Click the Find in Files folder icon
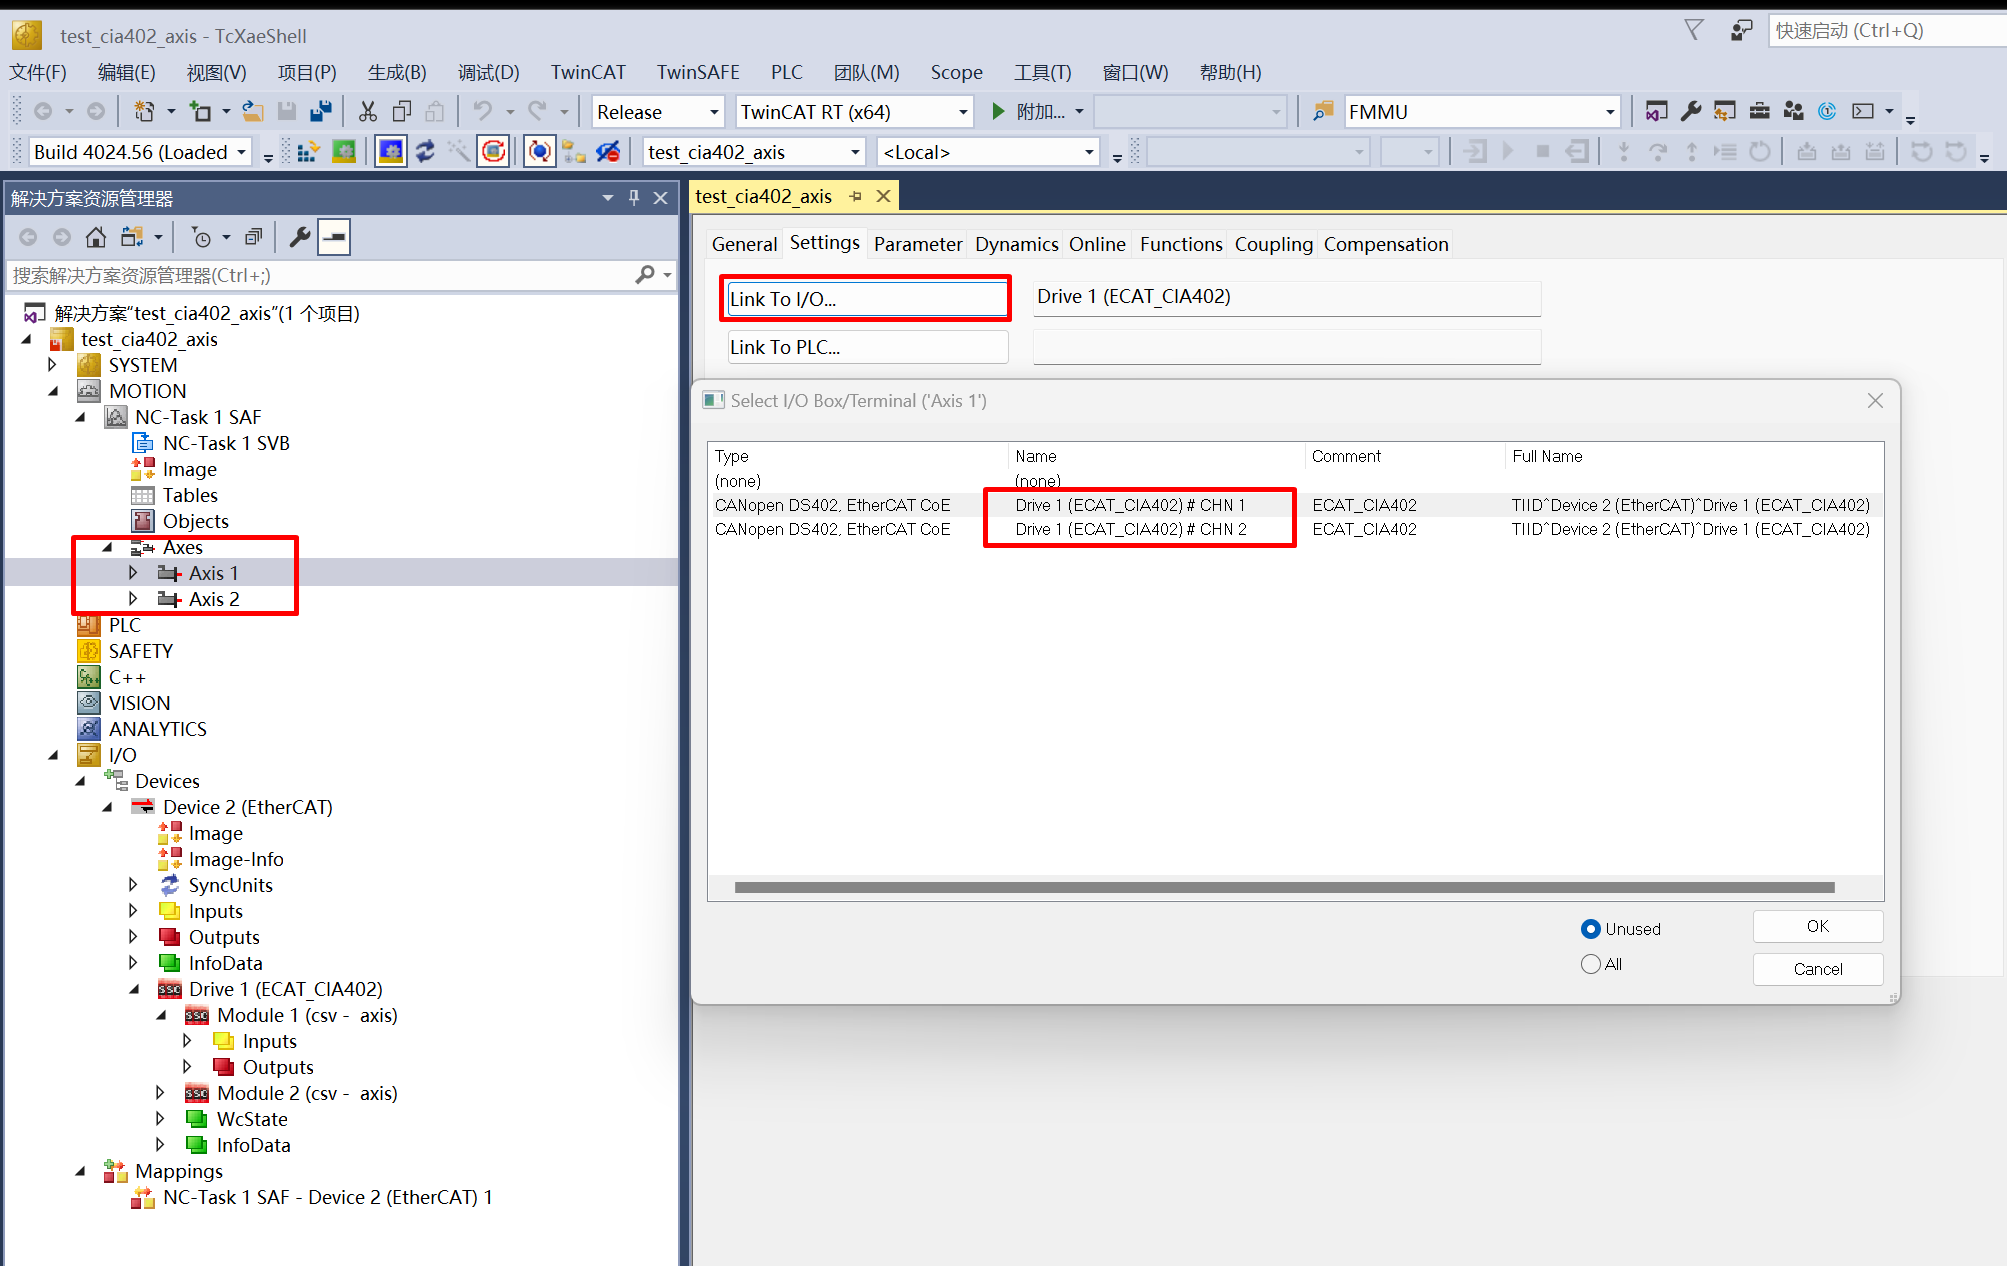Screen dimensions: 2007x1266 1323,111
